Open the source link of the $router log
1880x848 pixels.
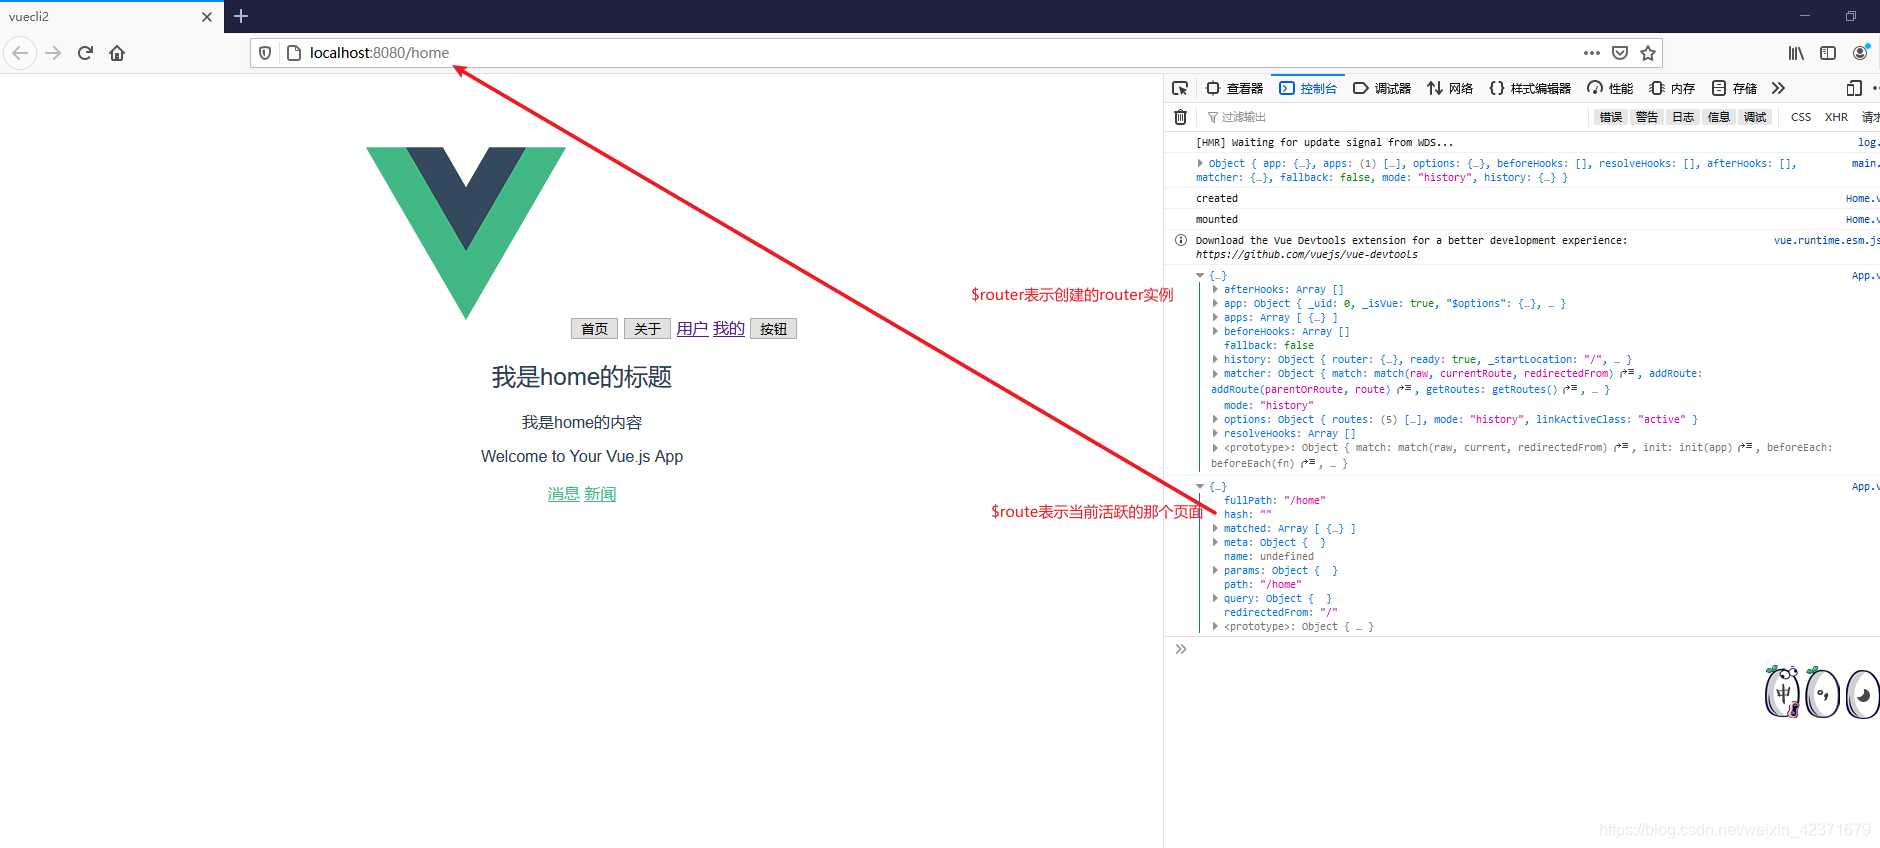(1865, 275)
